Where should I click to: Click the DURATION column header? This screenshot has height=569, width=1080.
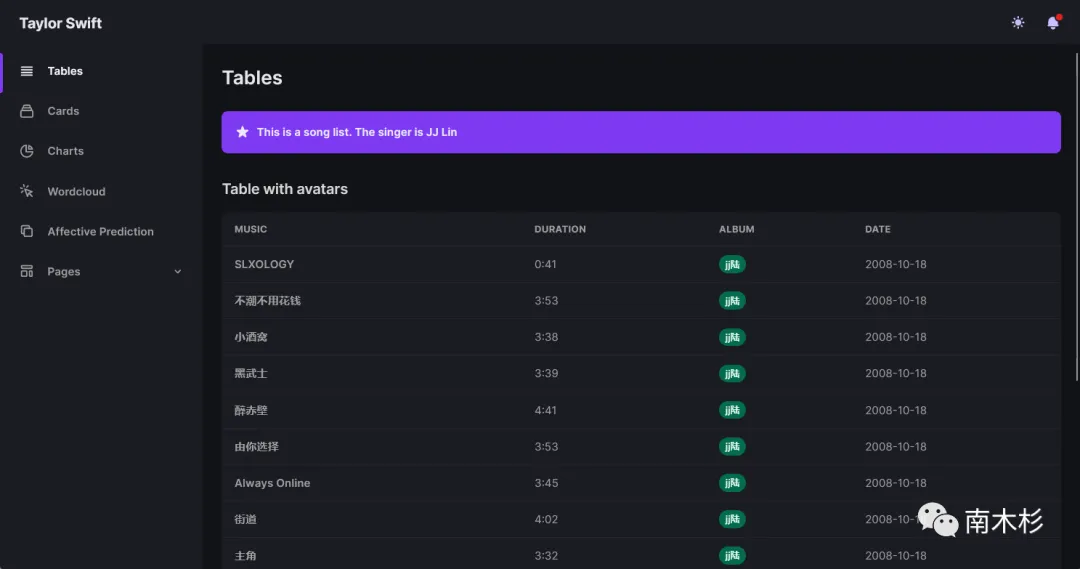[x=560, y=229]
